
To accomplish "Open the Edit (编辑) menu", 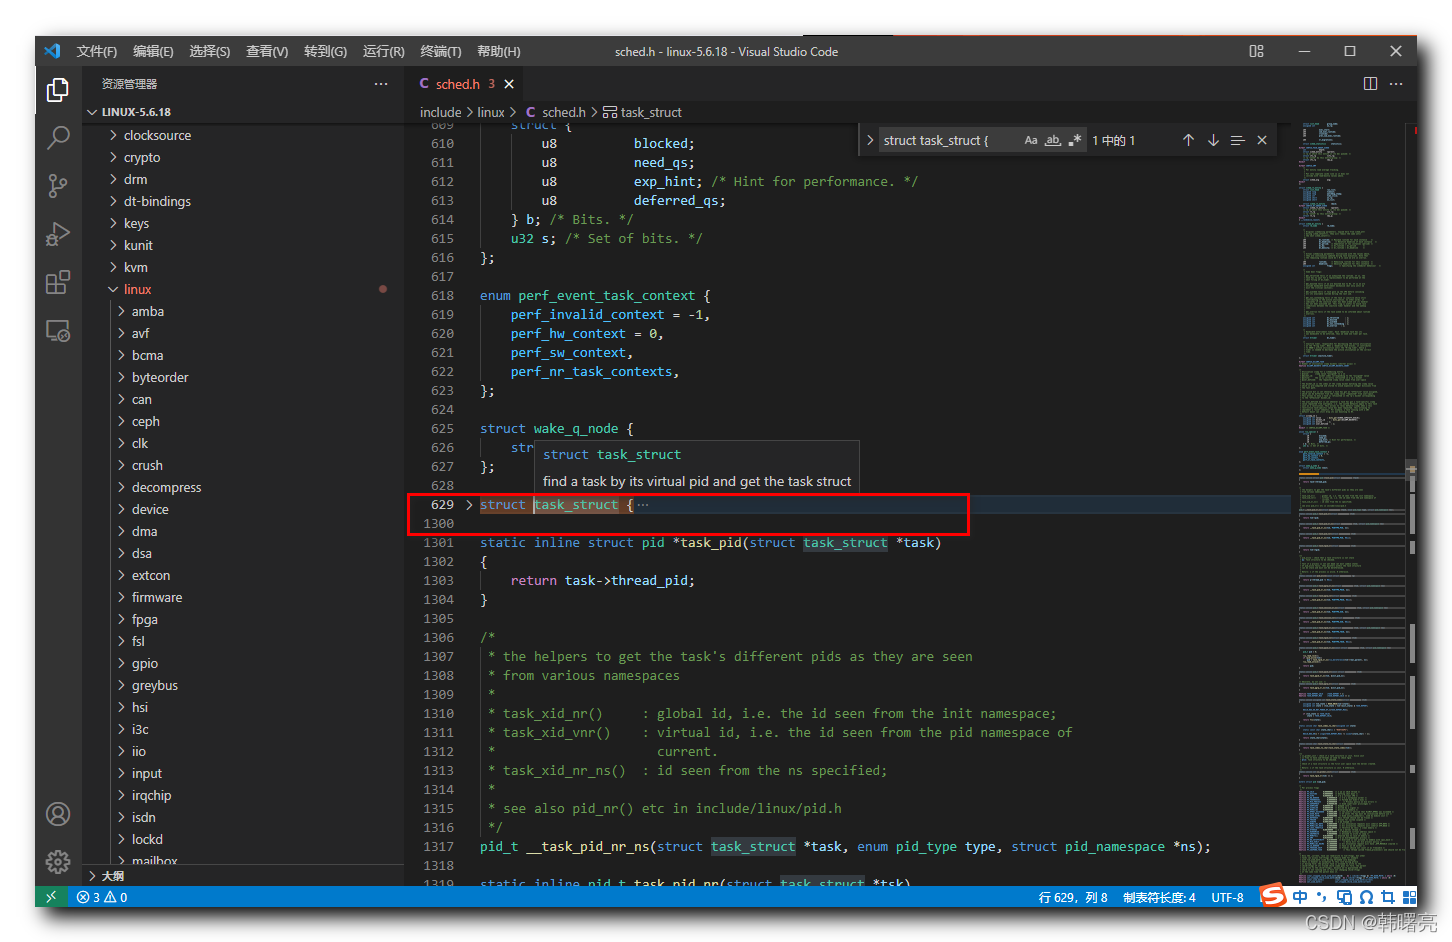I will point(153,51).
